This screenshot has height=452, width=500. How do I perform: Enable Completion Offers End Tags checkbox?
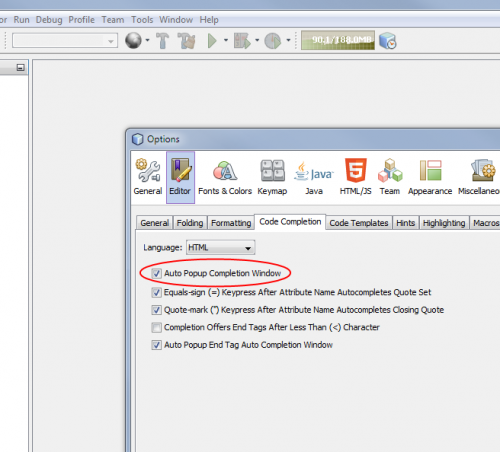tap(156, 328)
